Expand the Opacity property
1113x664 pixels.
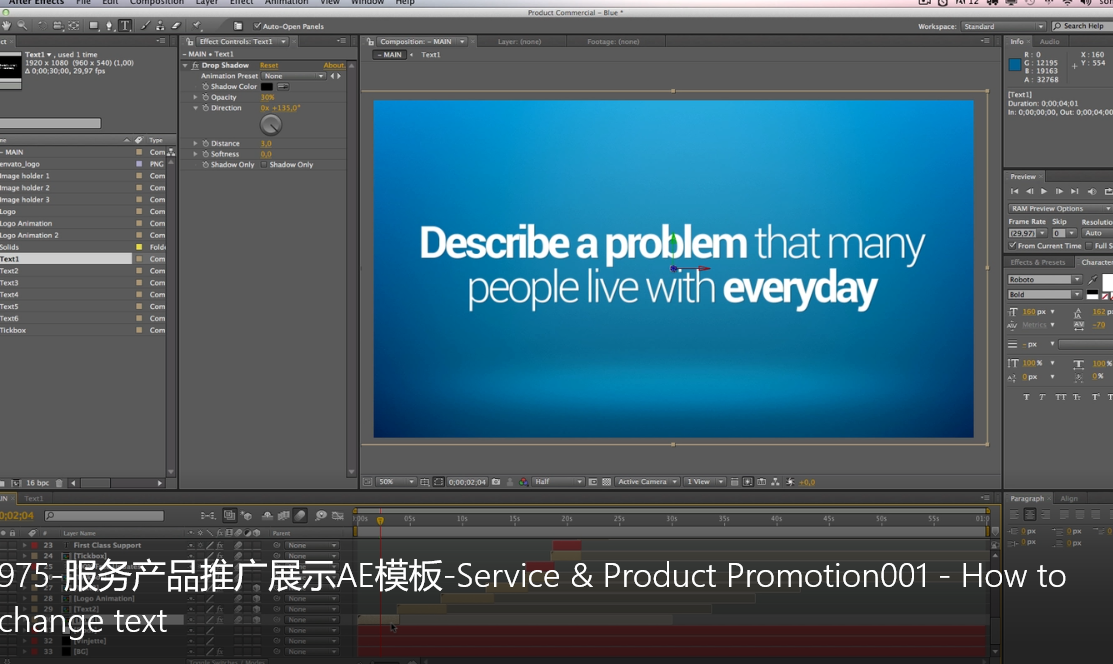[195, 97]
